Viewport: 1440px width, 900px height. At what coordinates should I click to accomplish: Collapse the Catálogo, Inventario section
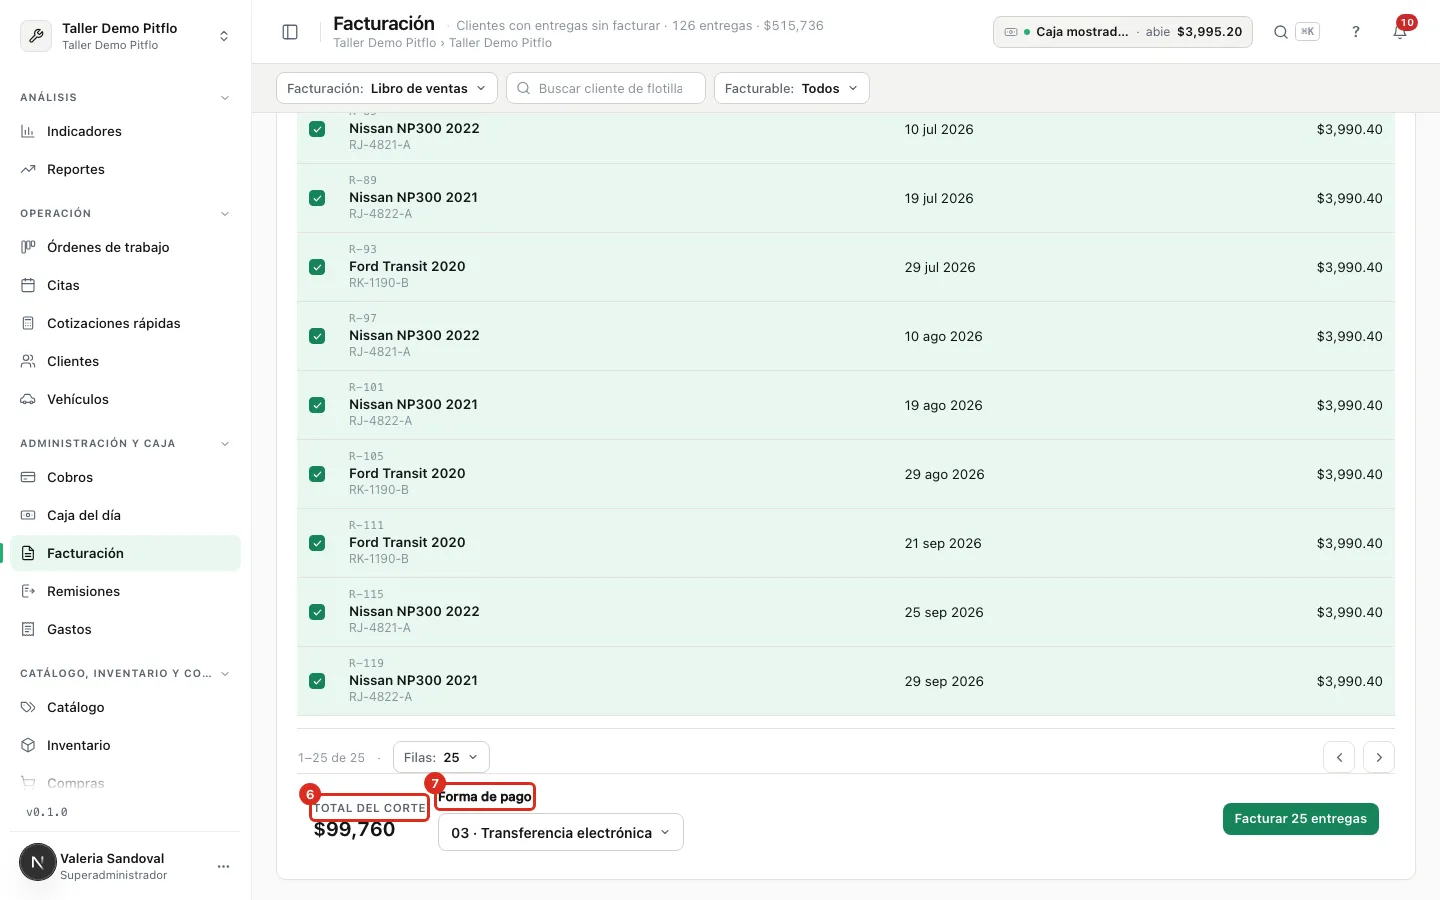click(x=225, y=674)
